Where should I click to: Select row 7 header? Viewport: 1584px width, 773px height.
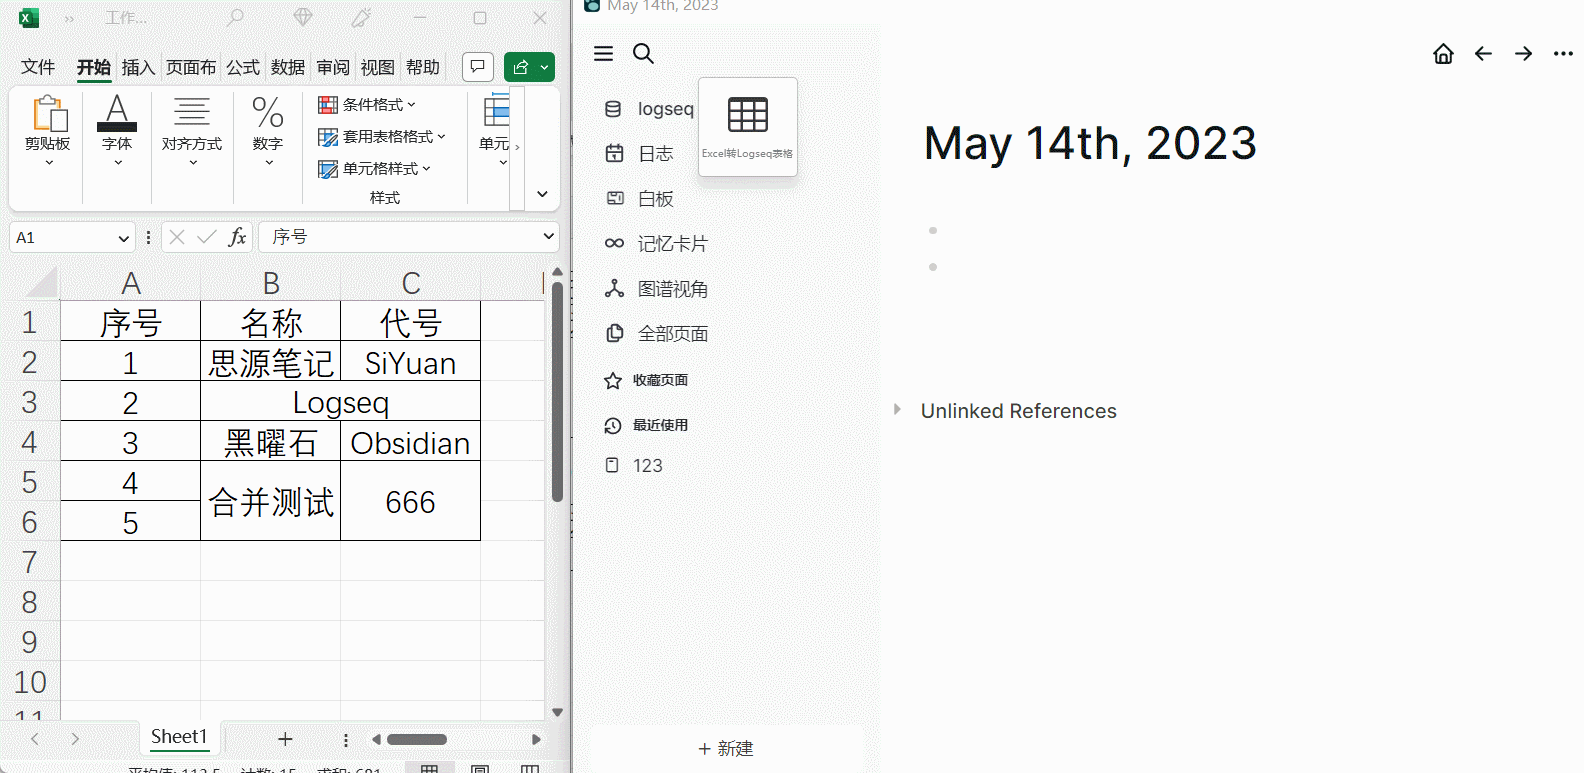pyautogui.click(x=30, y=562)
